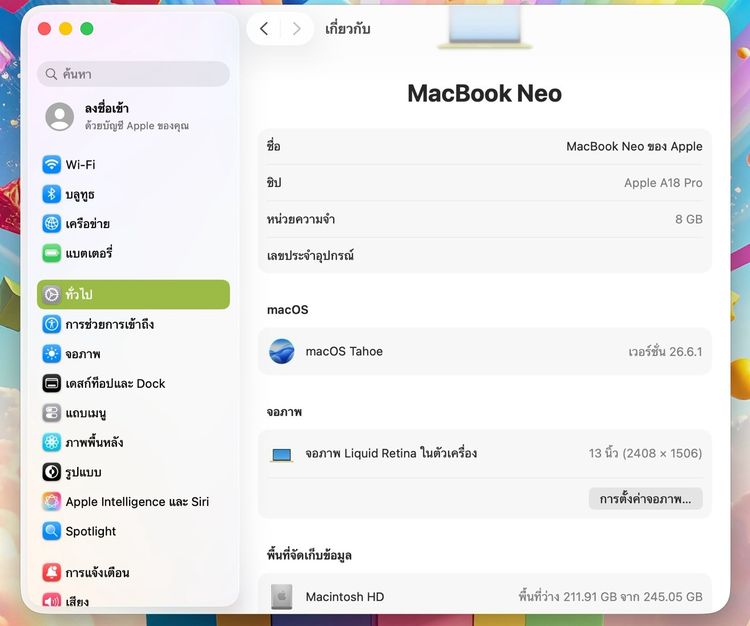Go forward with the right chevron
Viewport: 750px width, 626px height.
[x=297, y=29]
